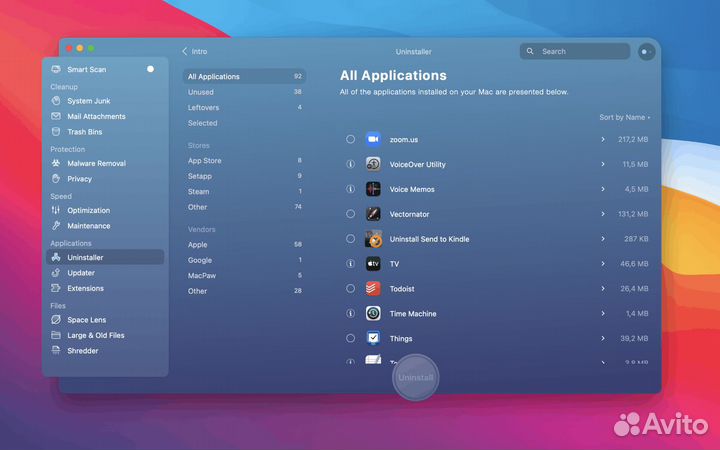Expand Uninstall Send to Kindle details chevron
The height and width of the screenshot is (450, 720).
pyautogui.click(x=603, y=239)
